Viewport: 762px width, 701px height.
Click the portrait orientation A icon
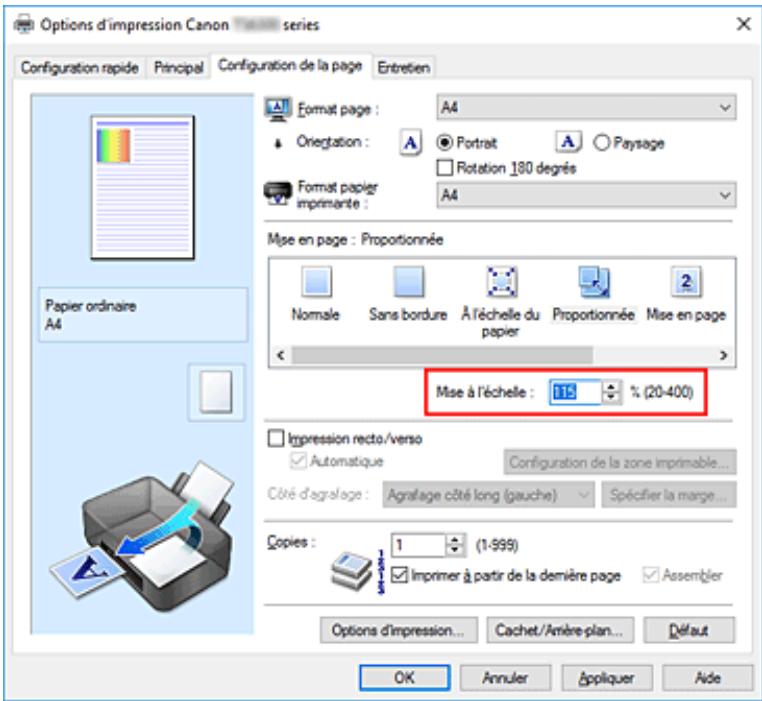(x=411, y=143)
